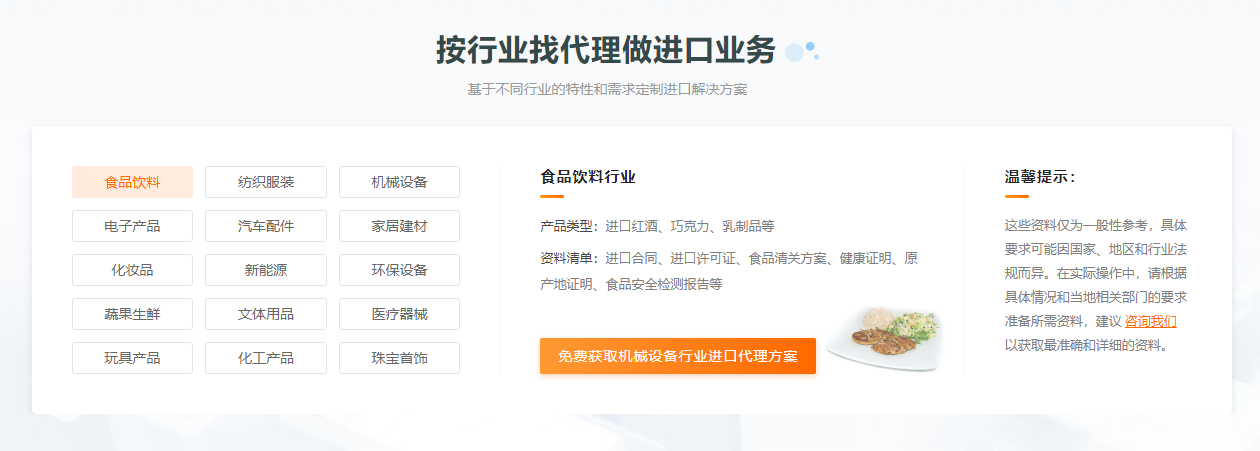Click the 家居建材 category button
1260x451 pixels.
(399, 226)
